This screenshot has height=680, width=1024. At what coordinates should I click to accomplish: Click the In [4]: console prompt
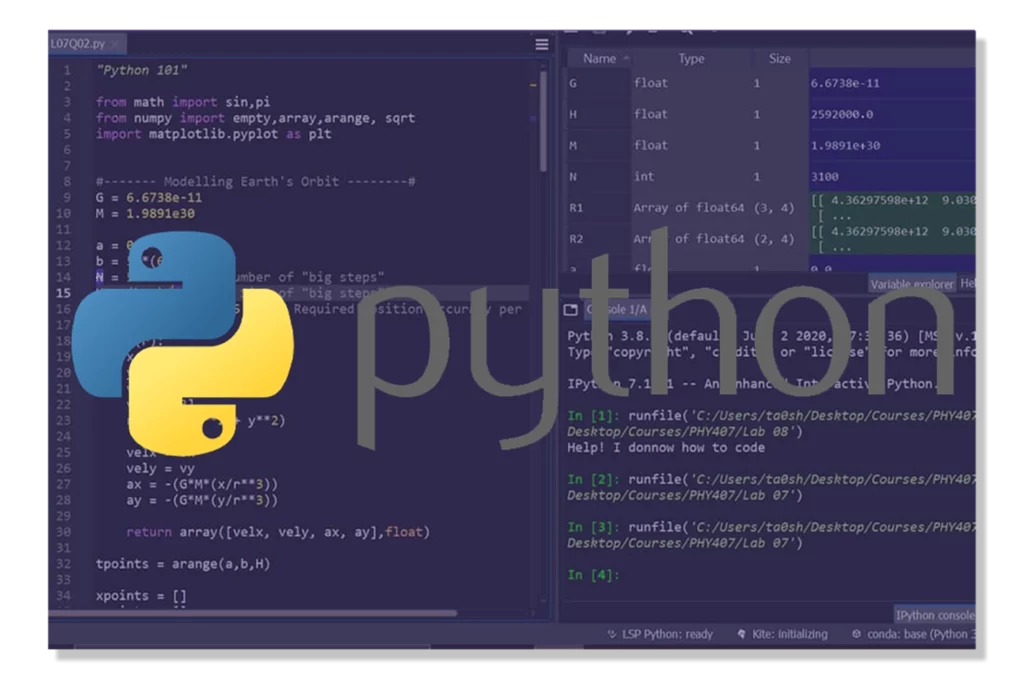pos(593,575)
